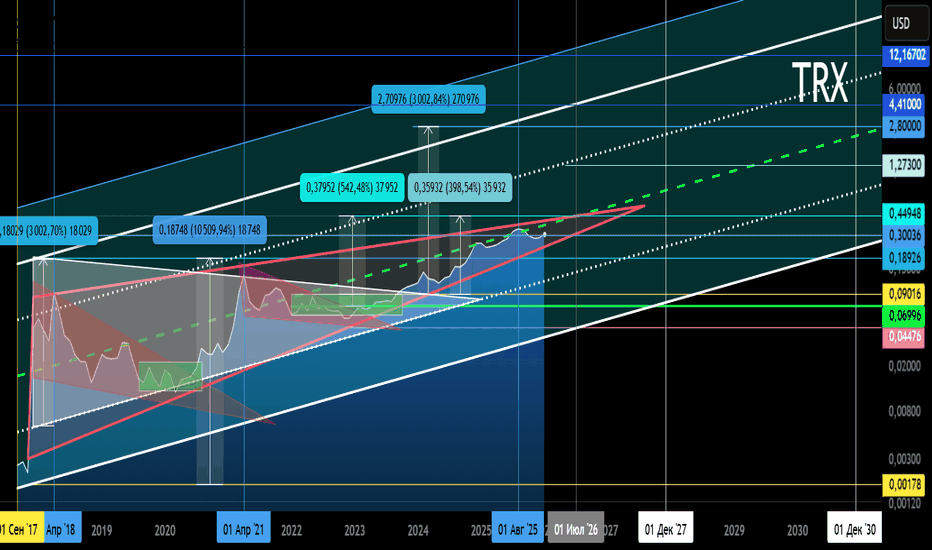Click the 2022 year on time axis
The width and height of the screenshot is (932, 550).
(x=291, y=530)
